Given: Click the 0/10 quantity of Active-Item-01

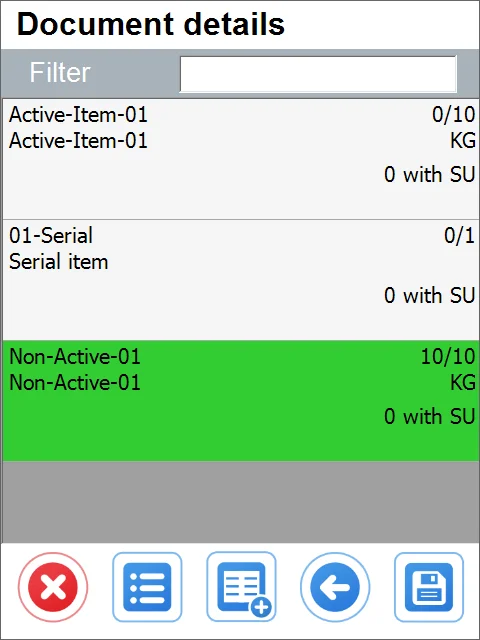Looking at the screenshot, I should pyautogui.click(x=453, y=115).
